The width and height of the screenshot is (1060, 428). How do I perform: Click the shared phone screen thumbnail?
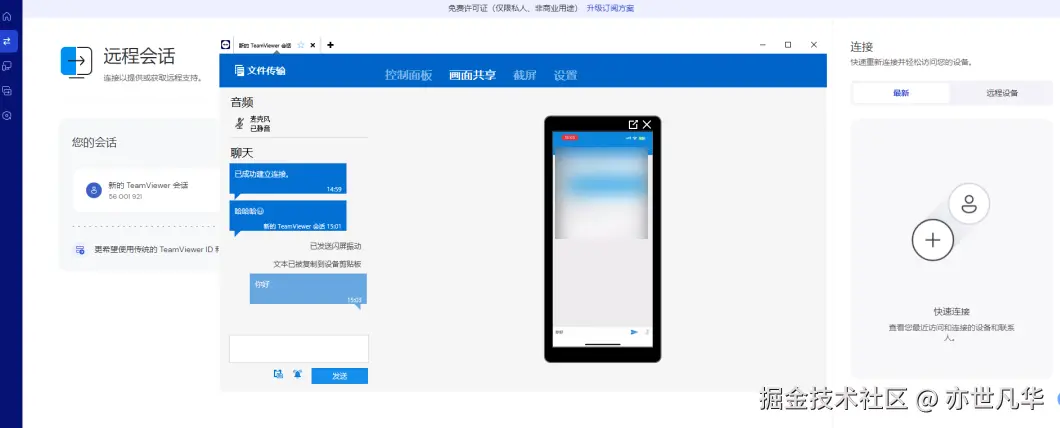(x=602, y=239)
